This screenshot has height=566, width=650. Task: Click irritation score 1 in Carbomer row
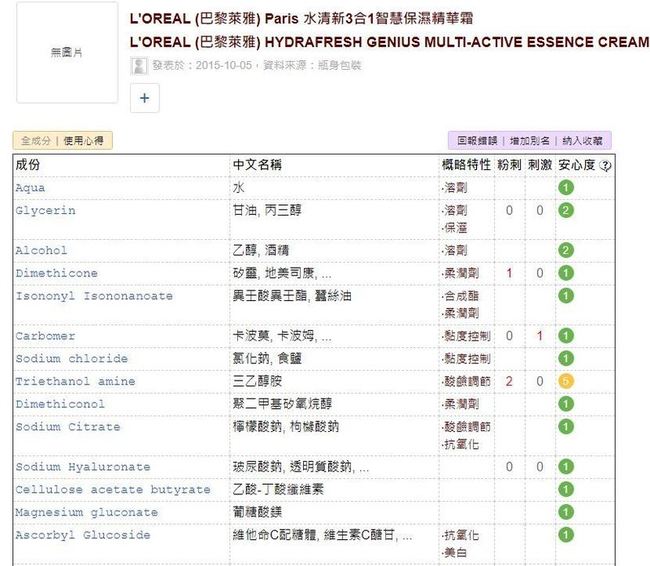540,335
